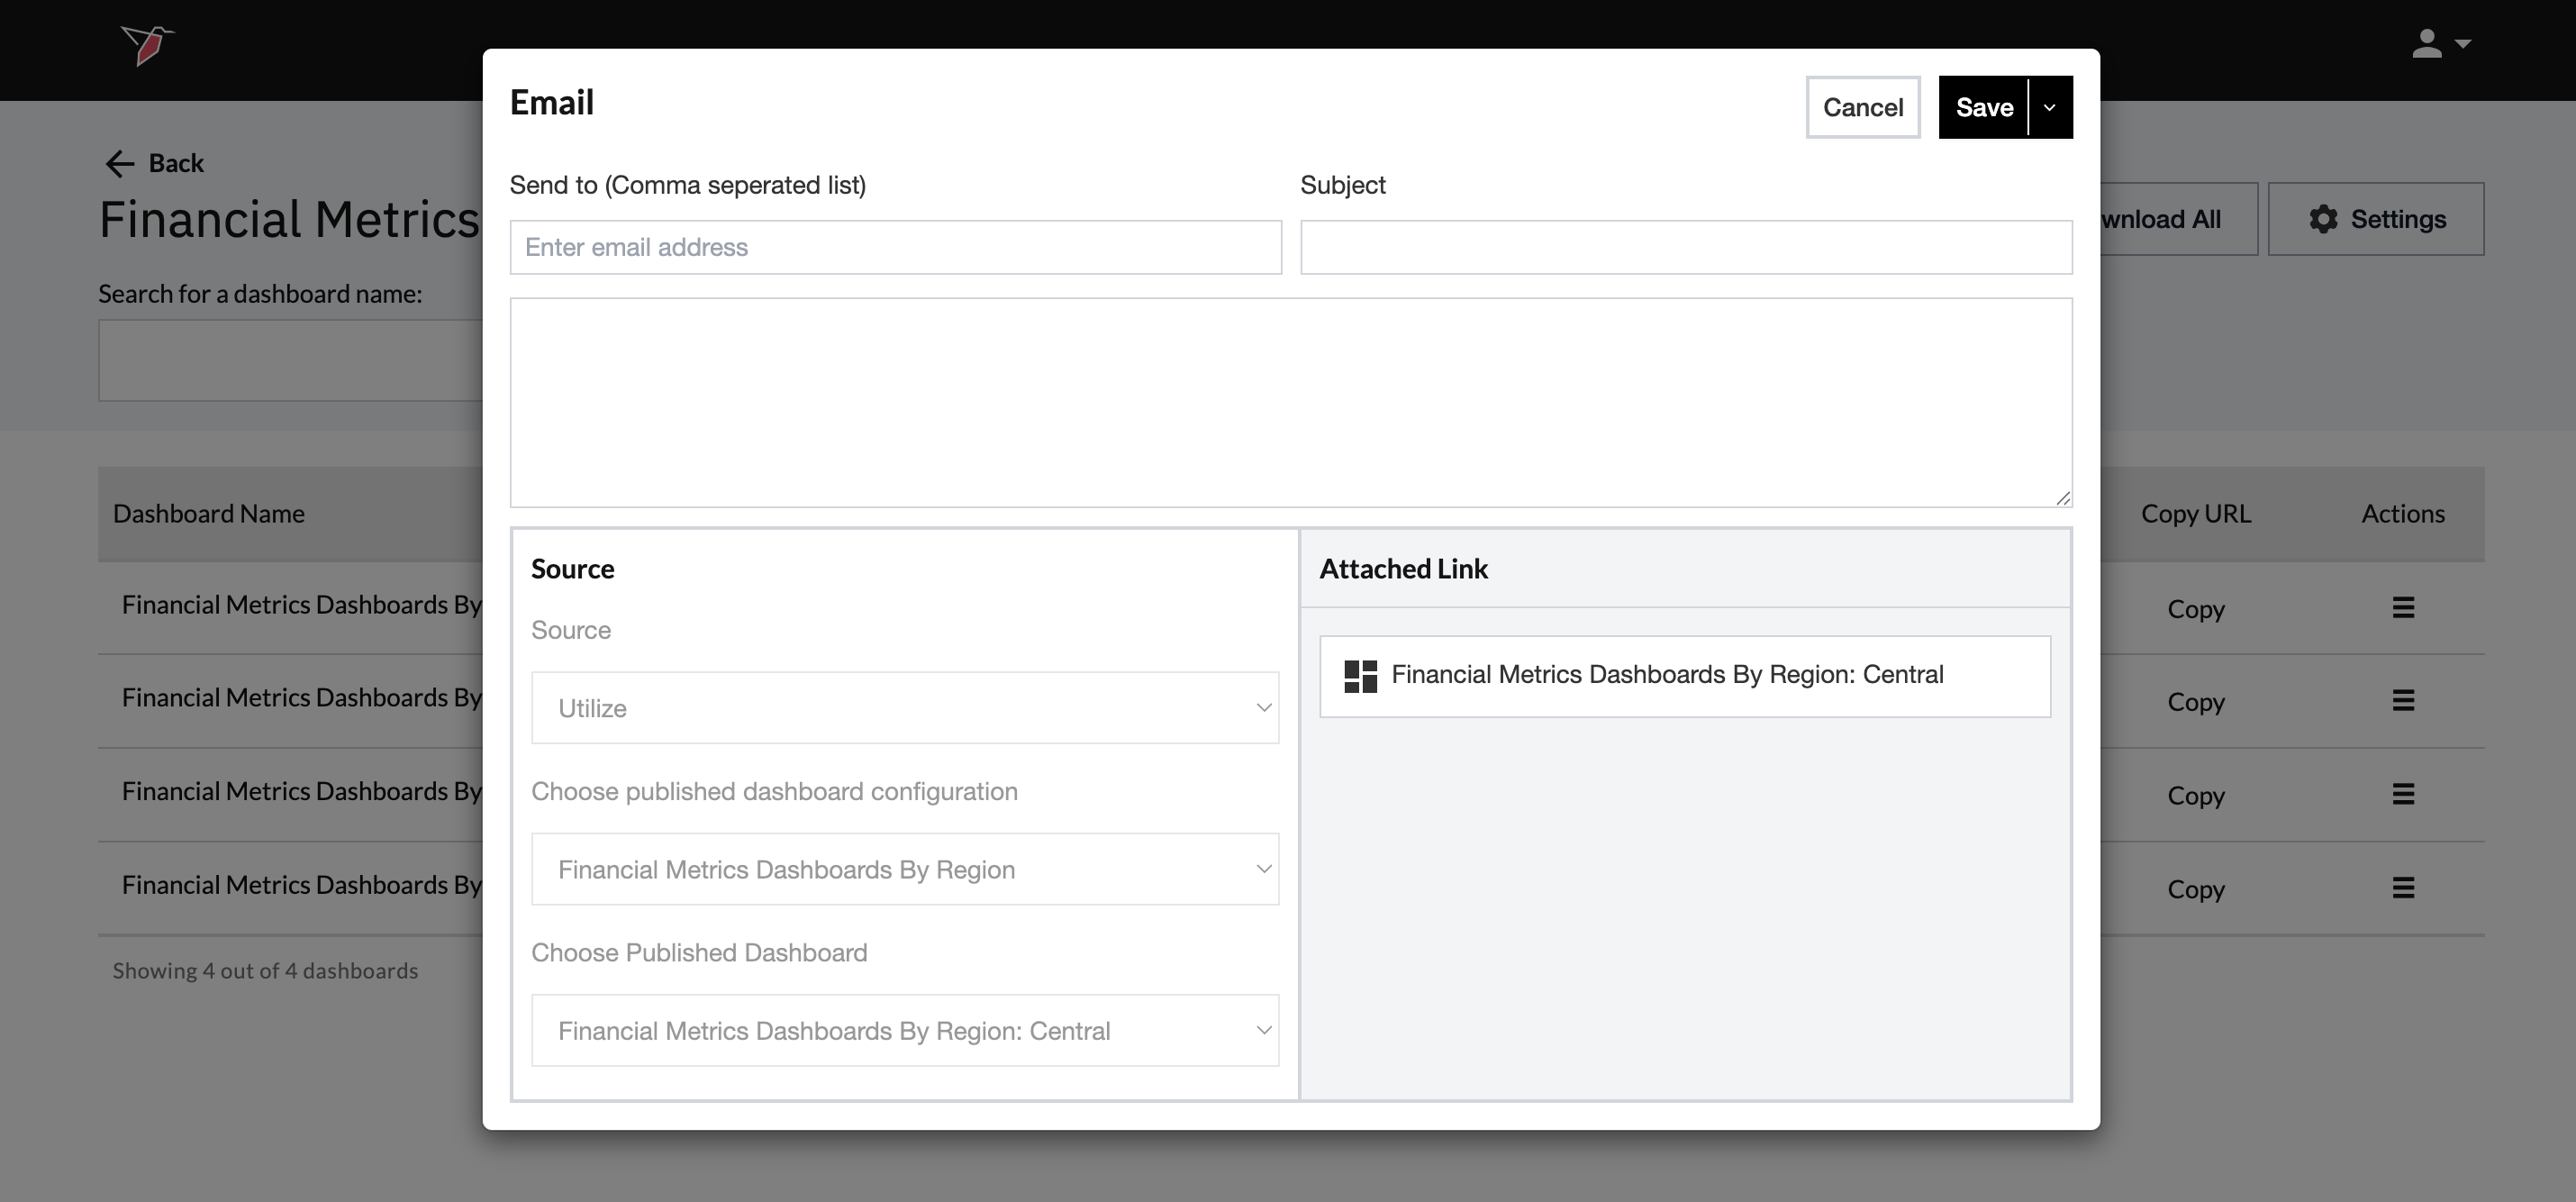Focus the Send to email address field
2576x1202 pixels.
point(895,247)
